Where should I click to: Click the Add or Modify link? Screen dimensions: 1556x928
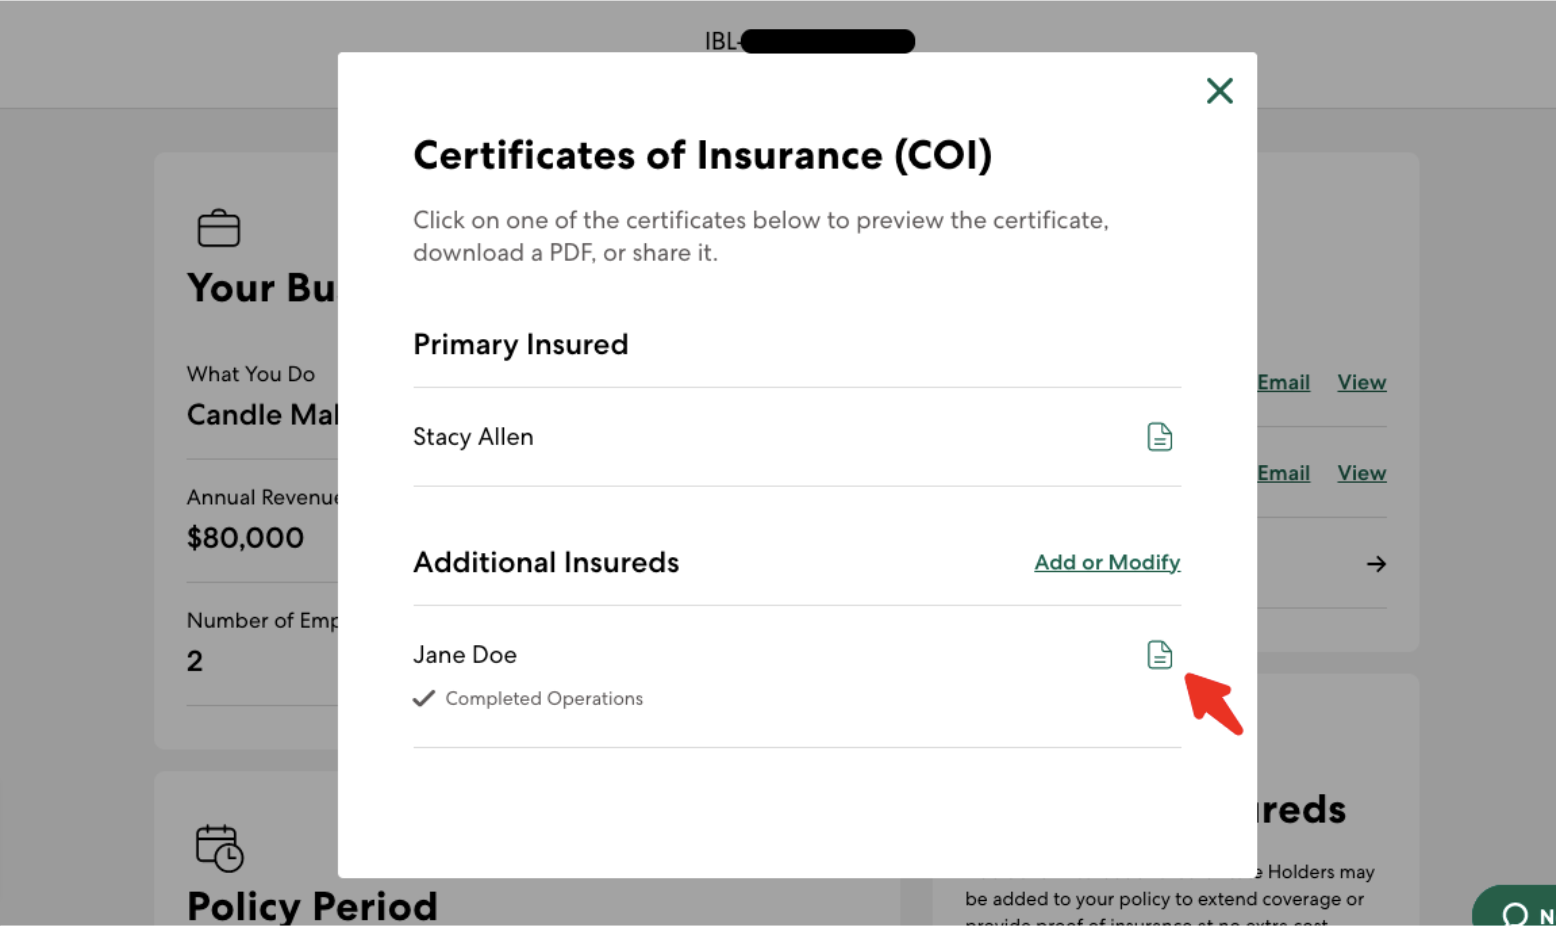point(1107,562)
